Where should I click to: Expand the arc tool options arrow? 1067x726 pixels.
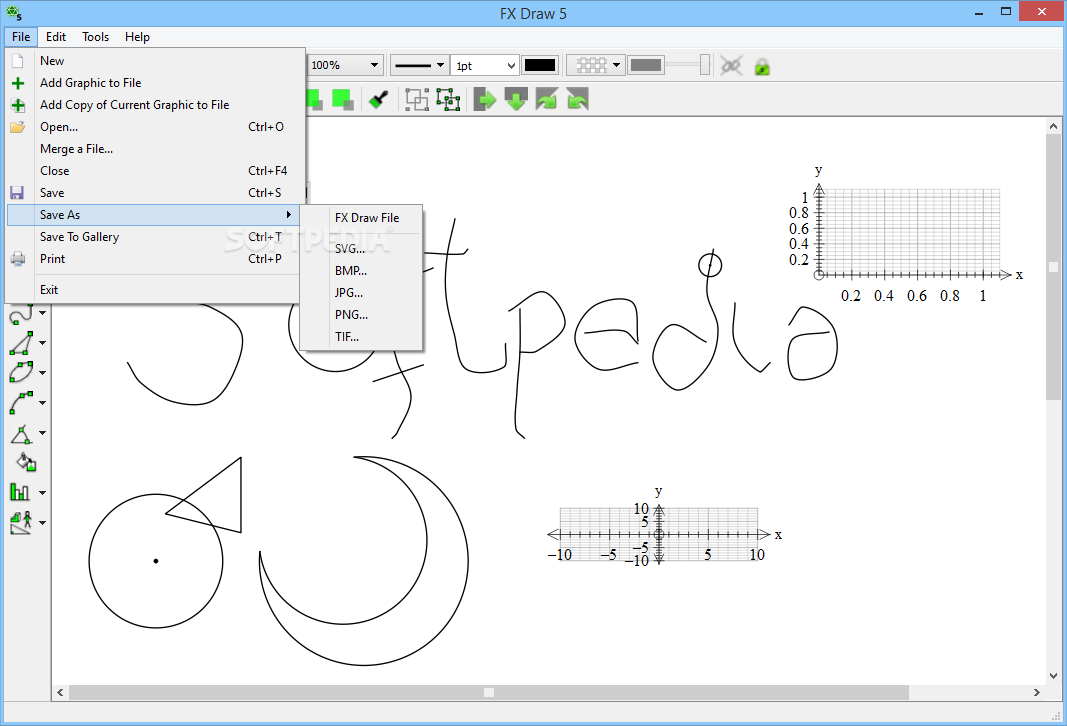point(42,403)
